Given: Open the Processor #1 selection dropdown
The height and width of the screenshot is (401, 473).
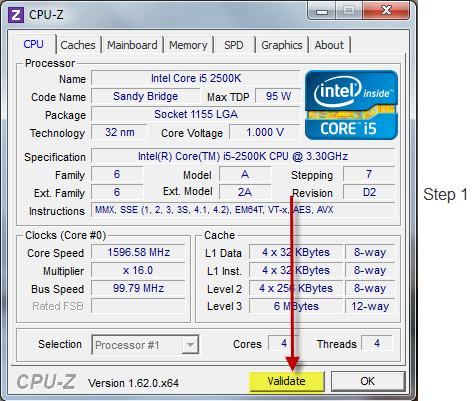Looking at the screenshot, I should click(x=145, y=345).
